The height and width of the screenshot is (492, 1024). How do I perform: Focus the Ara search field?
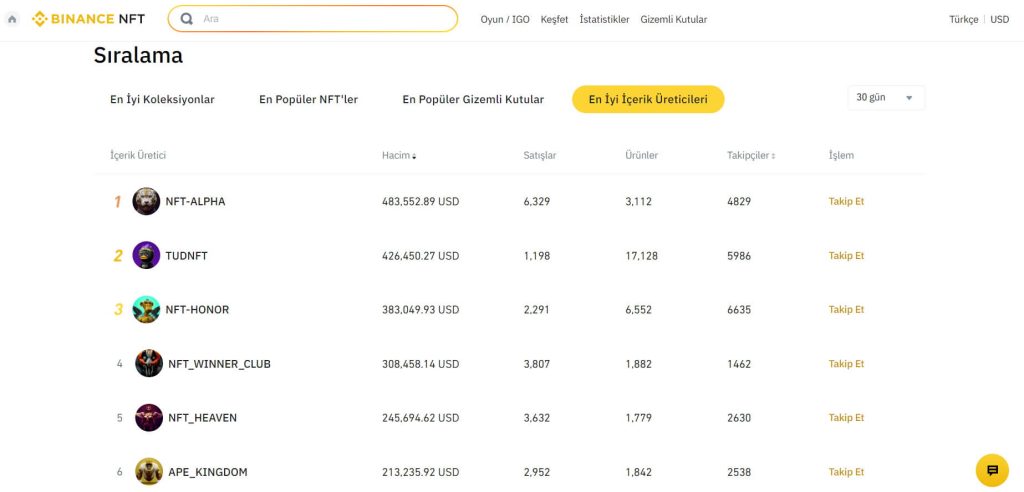313,19
